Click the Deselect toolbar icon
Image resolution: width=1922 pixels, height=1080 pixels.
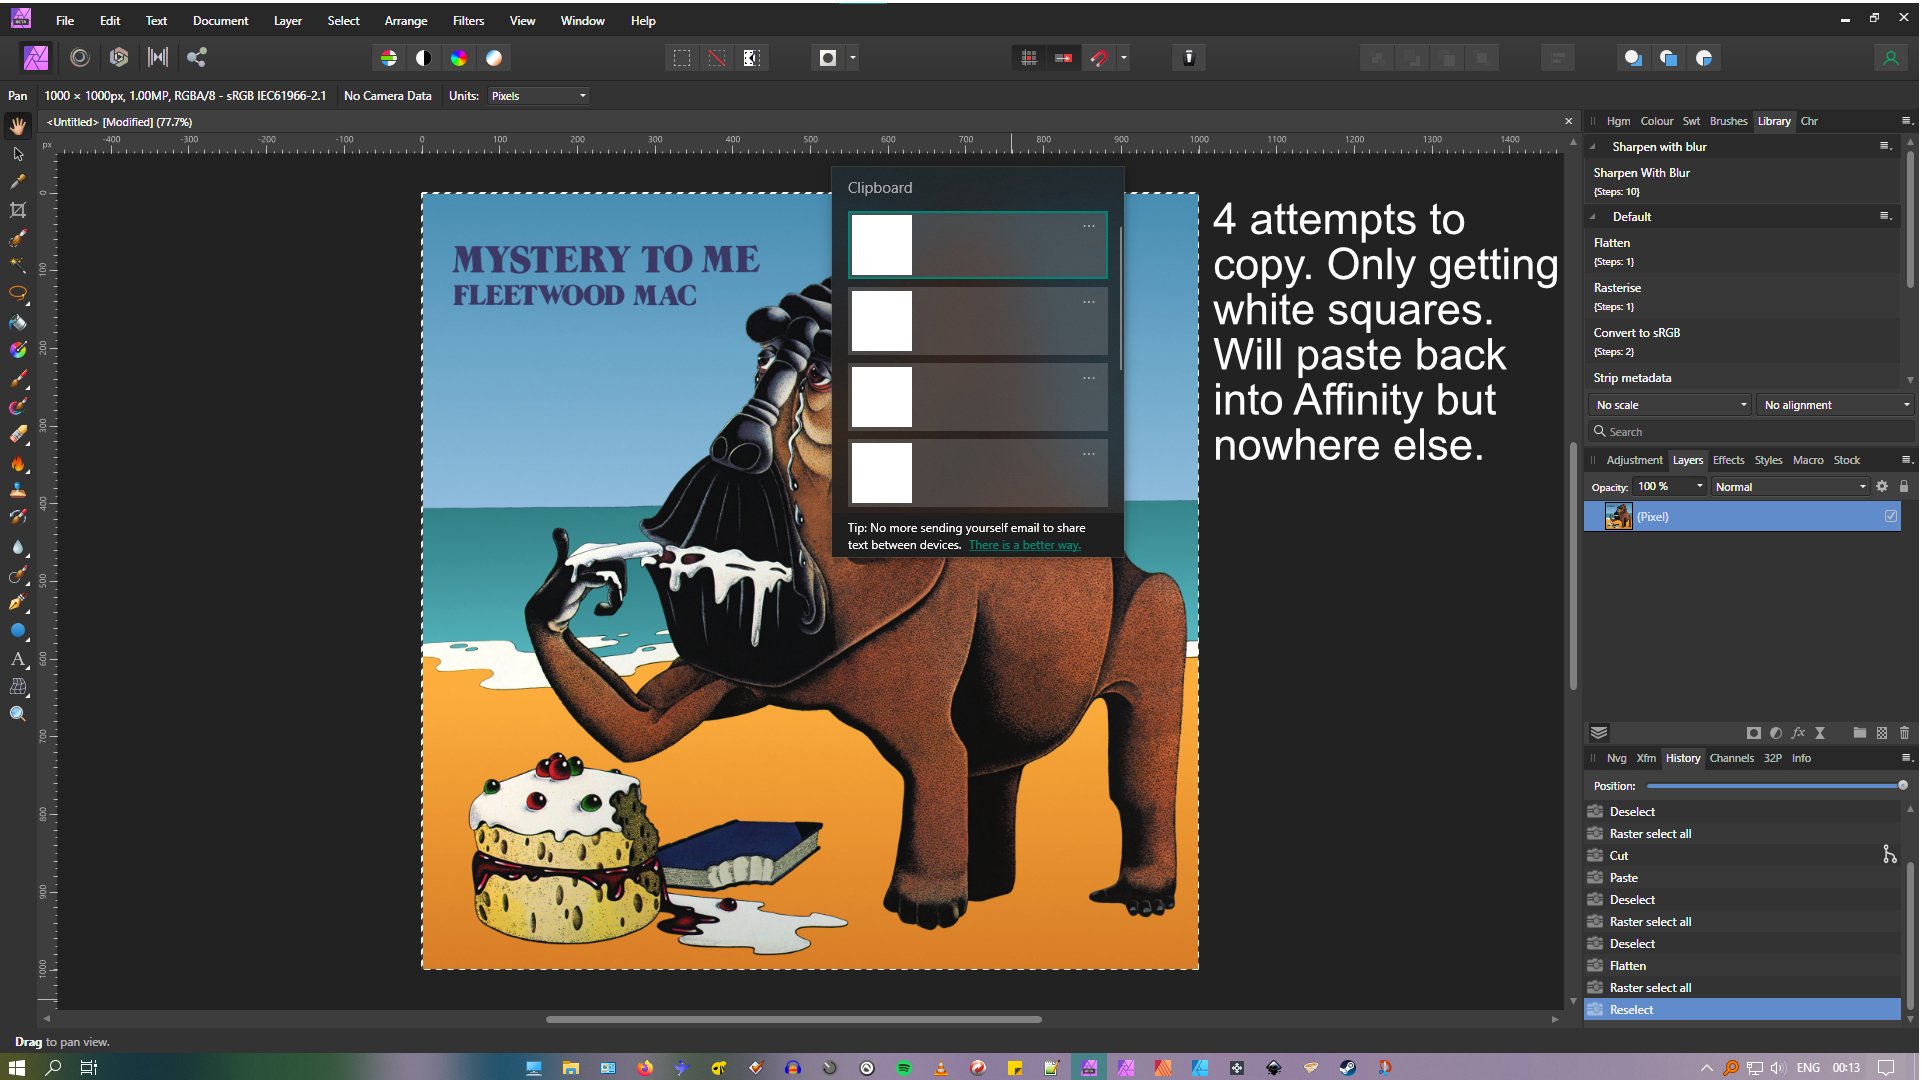point(717,58)
